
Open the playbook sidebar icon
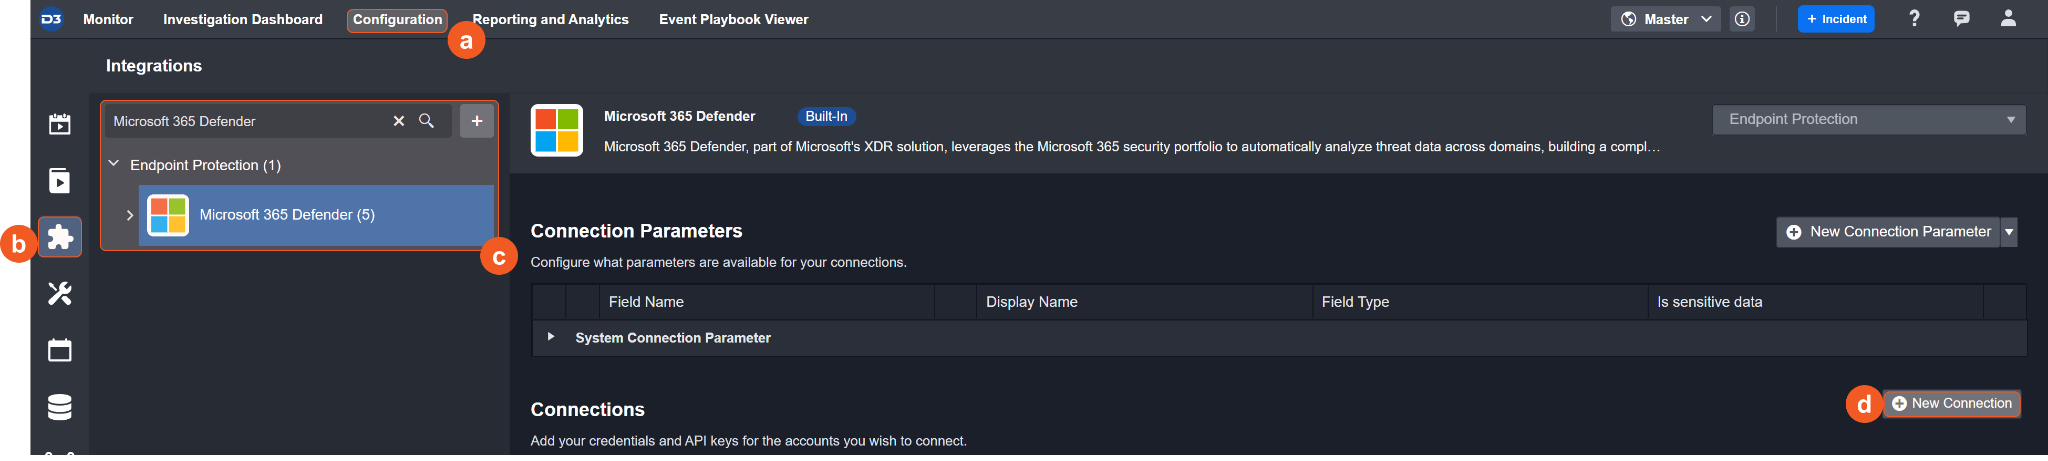60,180
